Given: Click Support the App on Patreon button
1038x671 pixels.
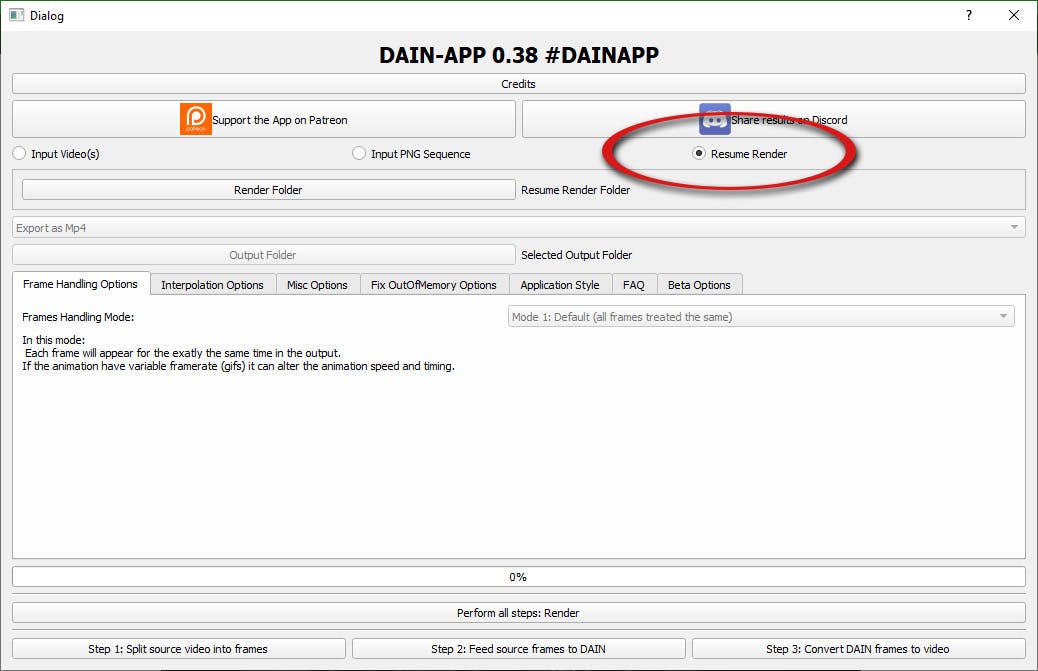Looking at the screenshot, I should coord(263,119).
